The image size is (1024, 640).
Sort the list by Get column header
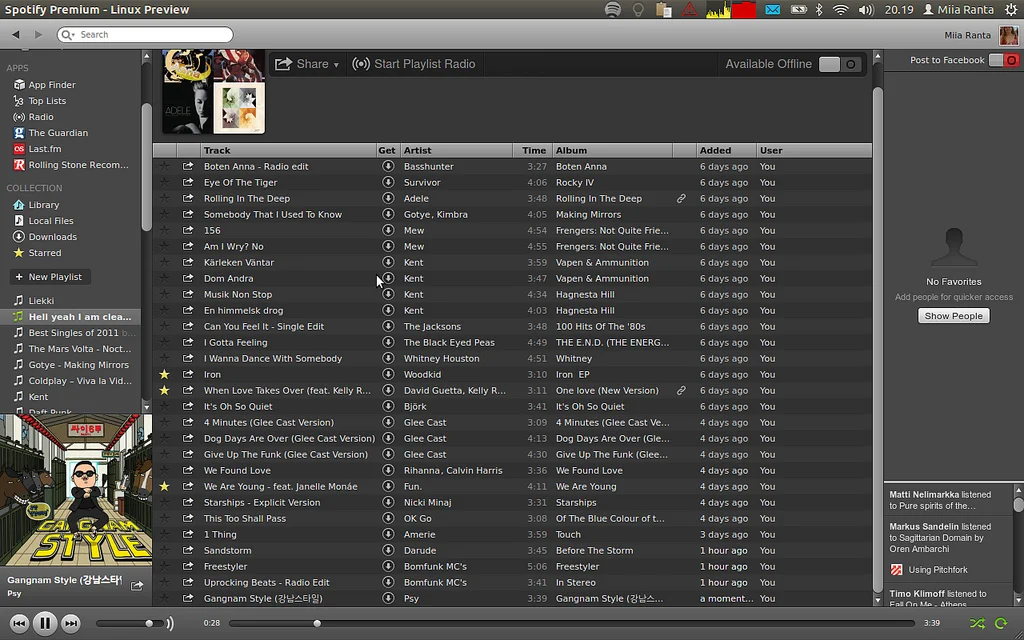click(x=388, y=150)
